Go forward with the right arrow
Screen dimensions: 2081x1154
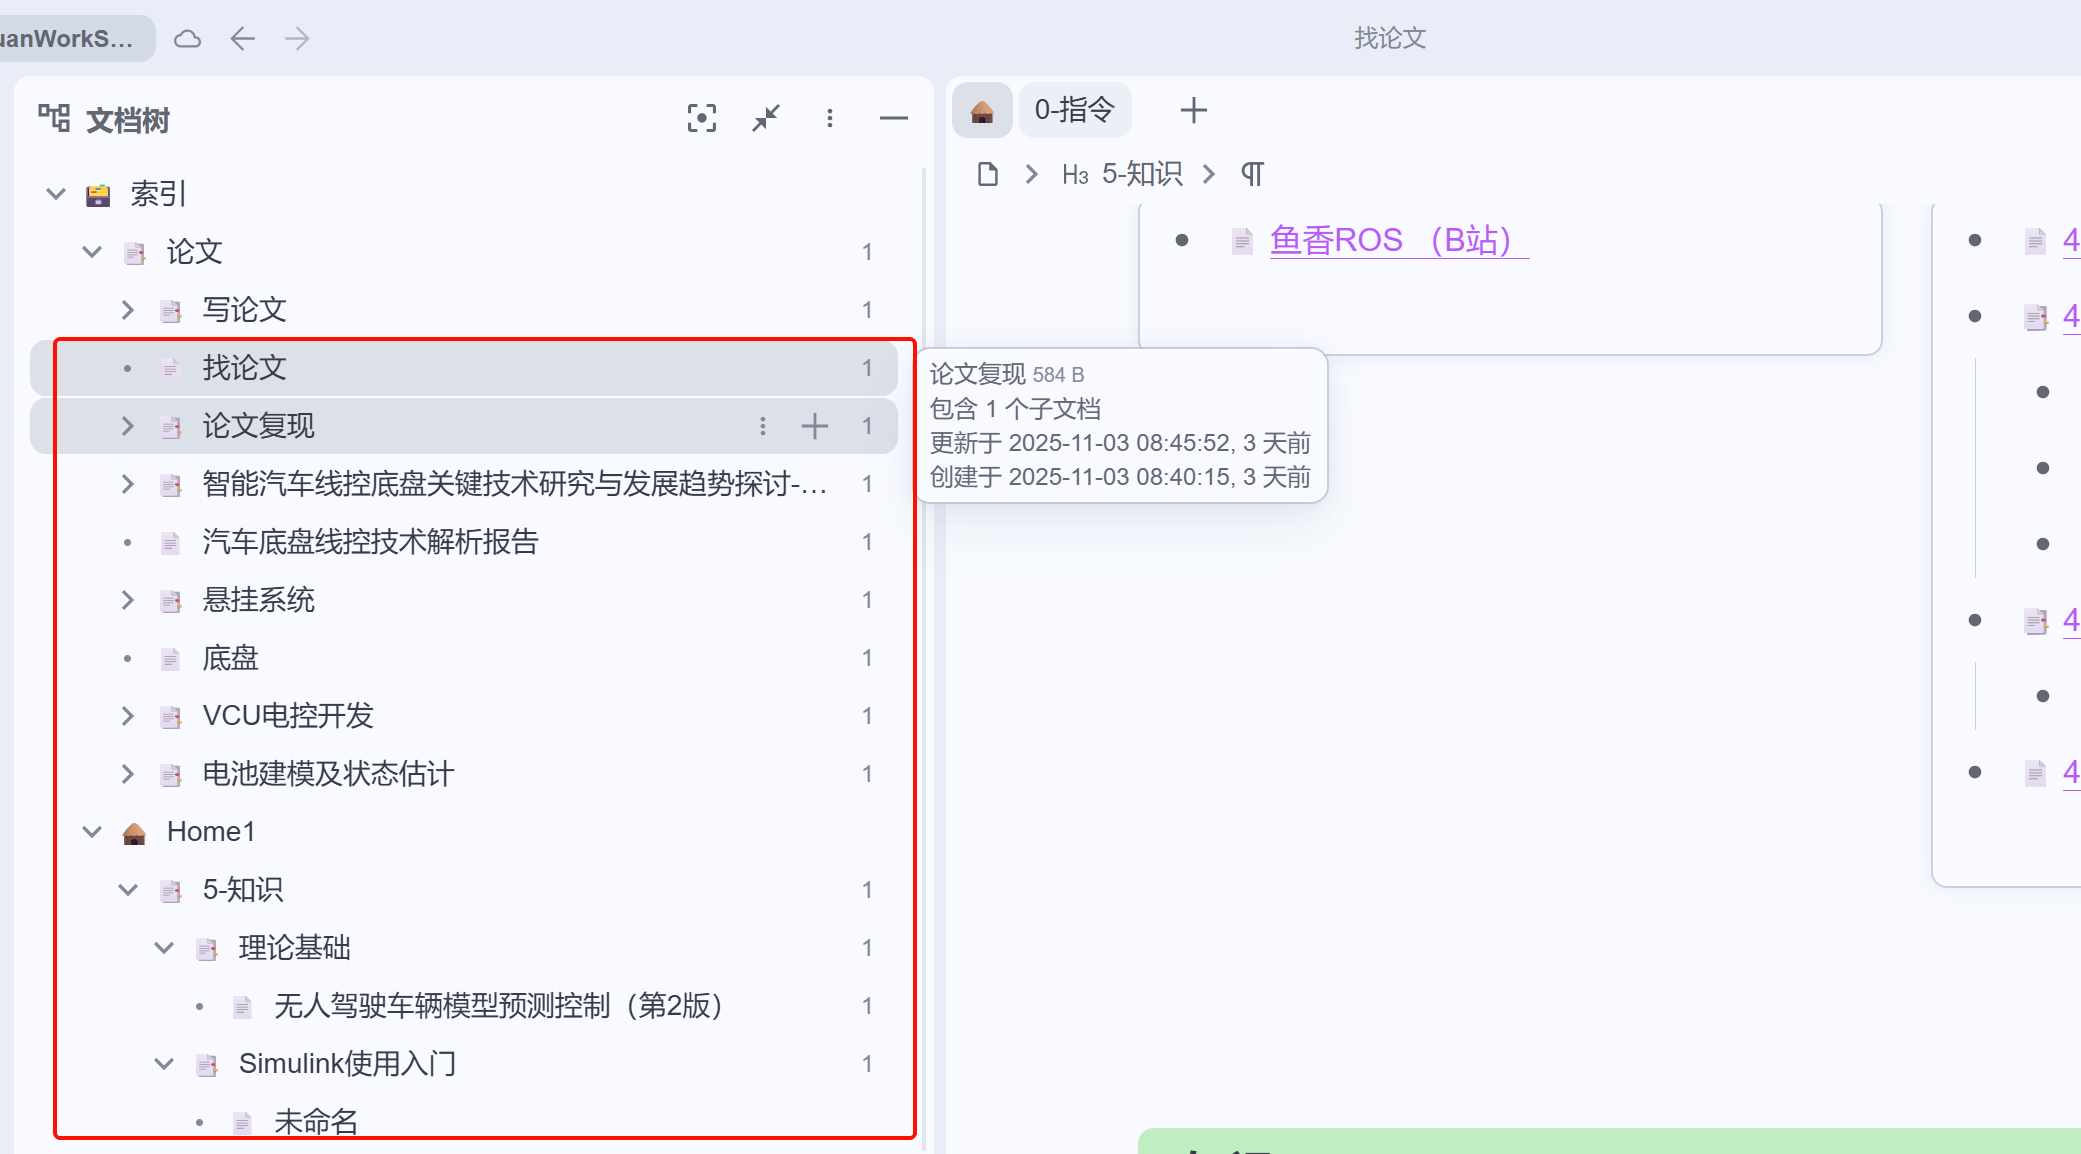pos(297,39)
